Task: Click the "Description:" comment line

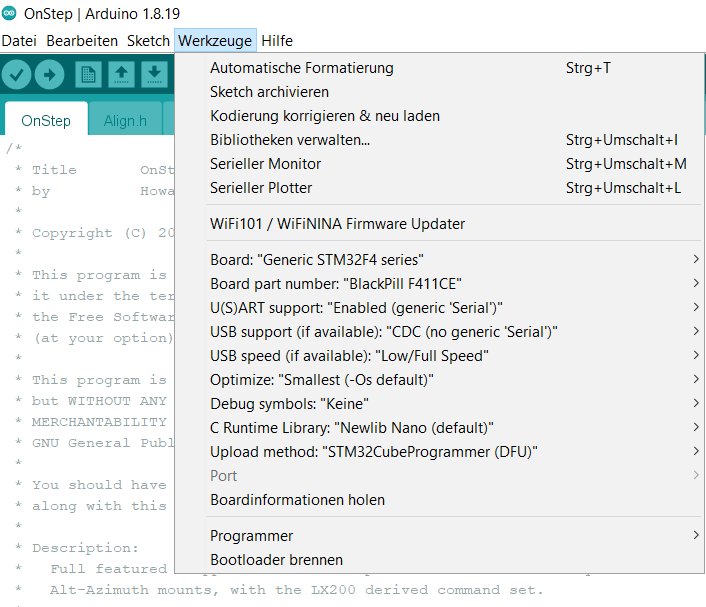Action: (x=77, y=548)
